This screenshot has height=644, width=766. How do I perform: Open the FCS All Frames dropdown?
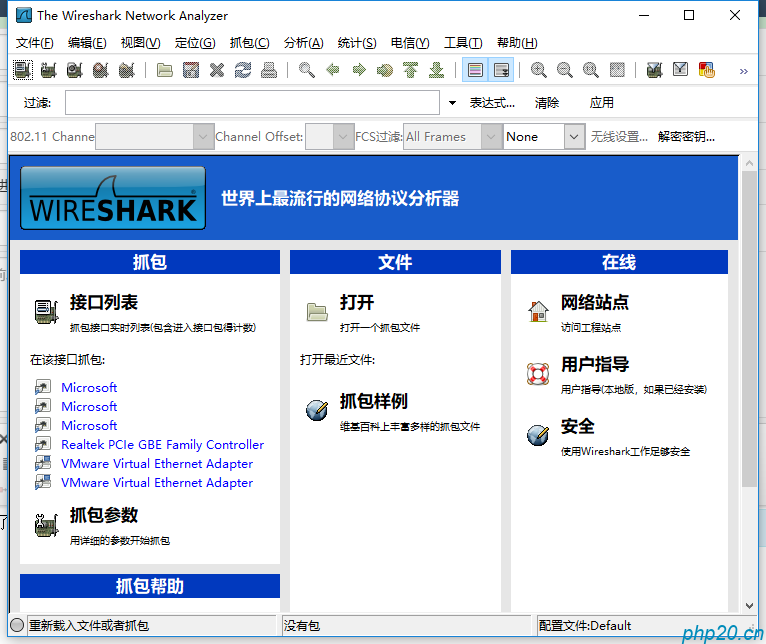[453, 137]
